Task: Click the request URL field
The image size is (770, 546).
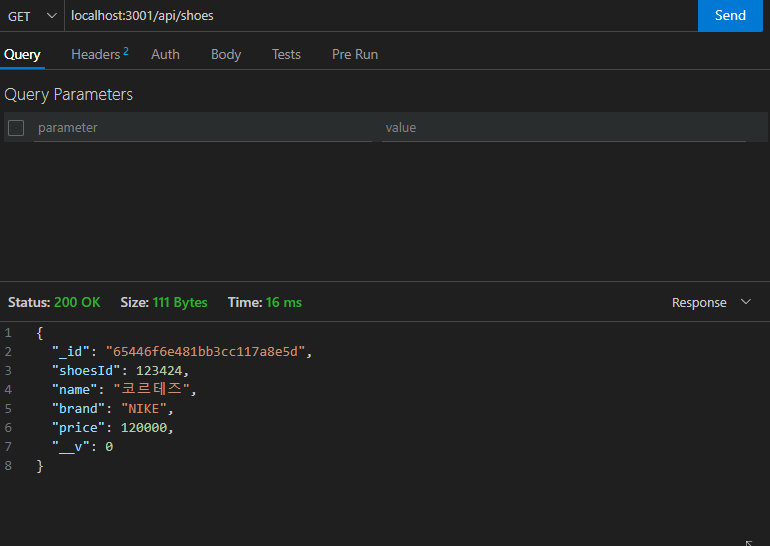Action: [x=380, y=16]
